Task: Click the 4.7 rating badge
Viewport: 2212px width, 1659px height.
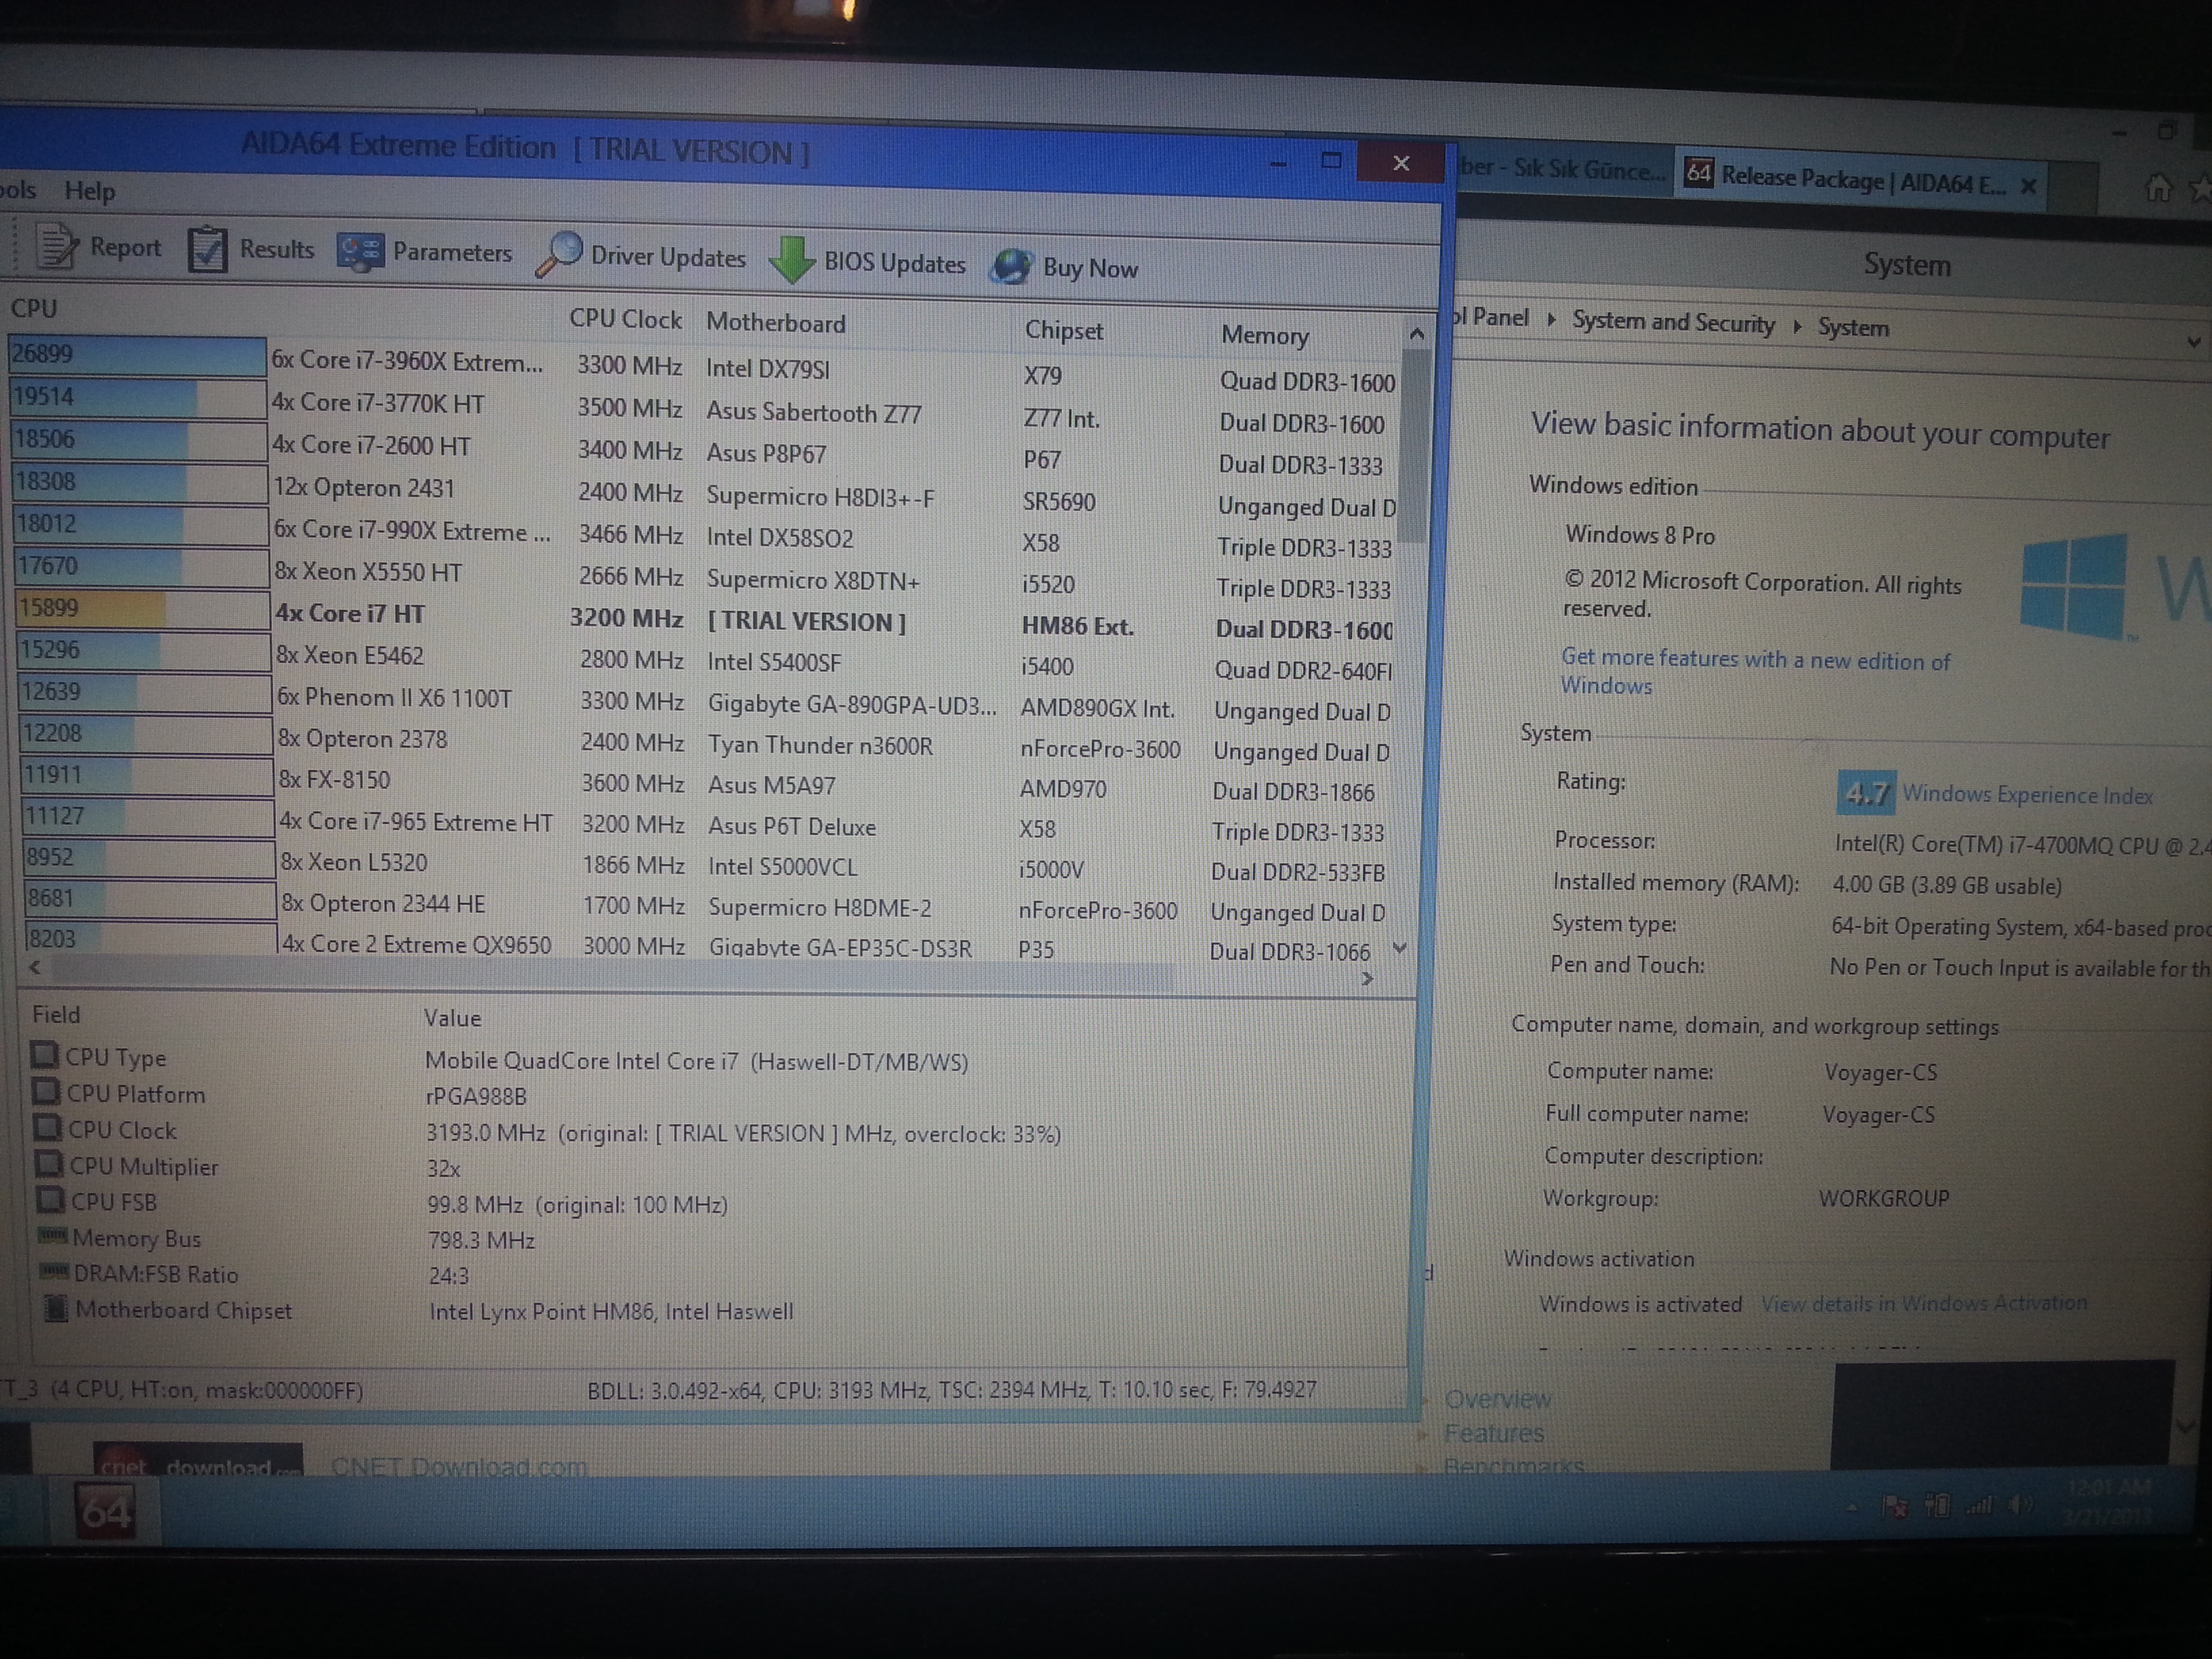Action: click(x=1866, y=793)
